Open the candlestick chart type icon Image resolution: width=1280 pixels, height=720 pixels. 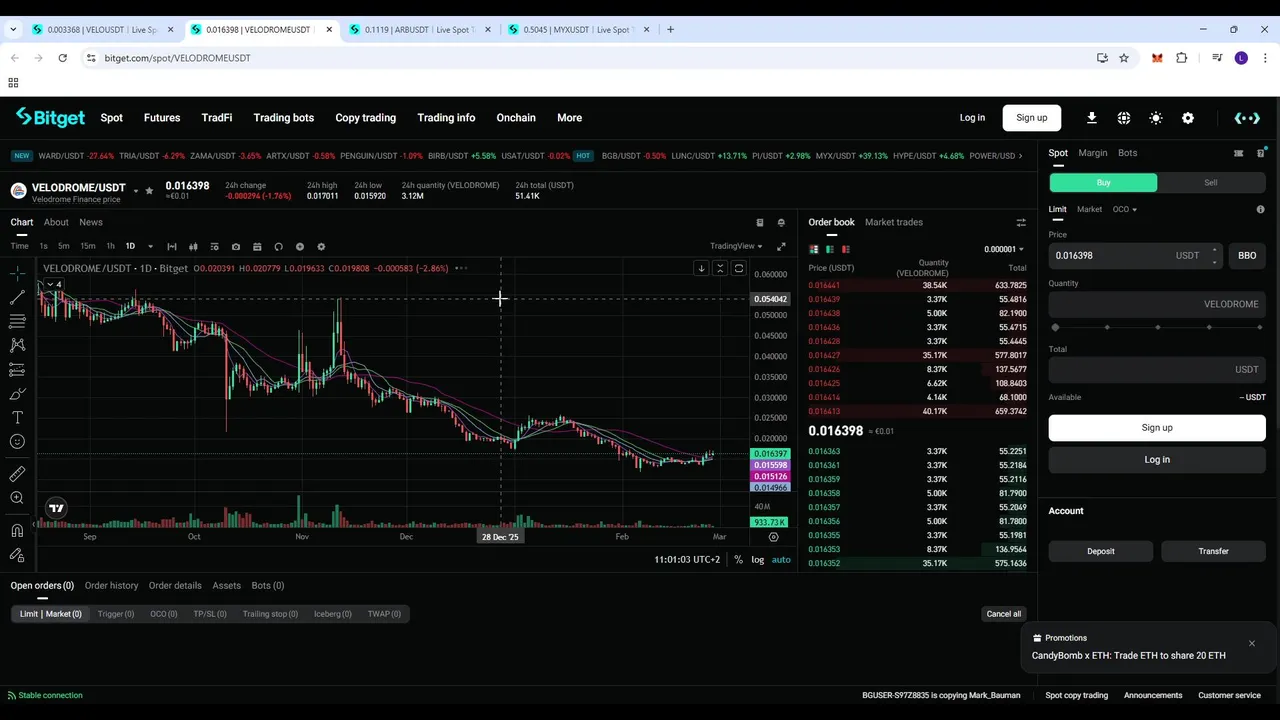[x=193, y=247]
